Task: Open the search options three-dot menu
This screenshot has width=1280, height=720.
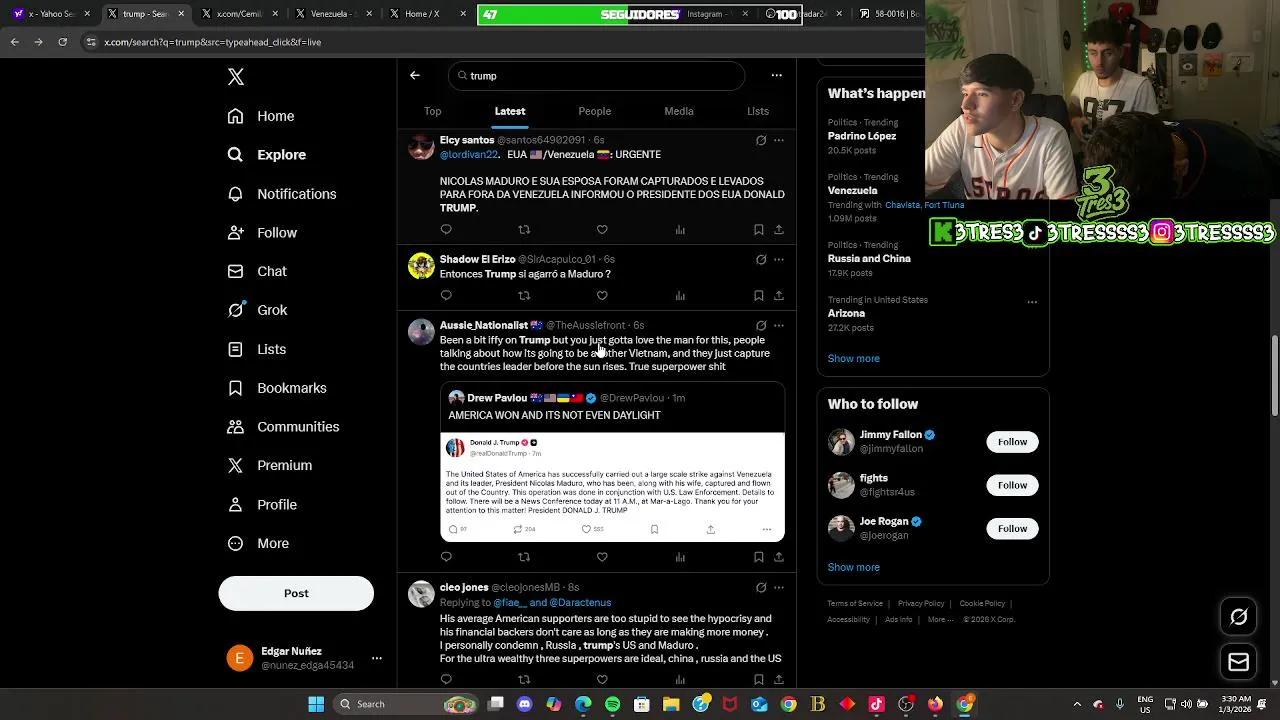Action: pos(776,75)
